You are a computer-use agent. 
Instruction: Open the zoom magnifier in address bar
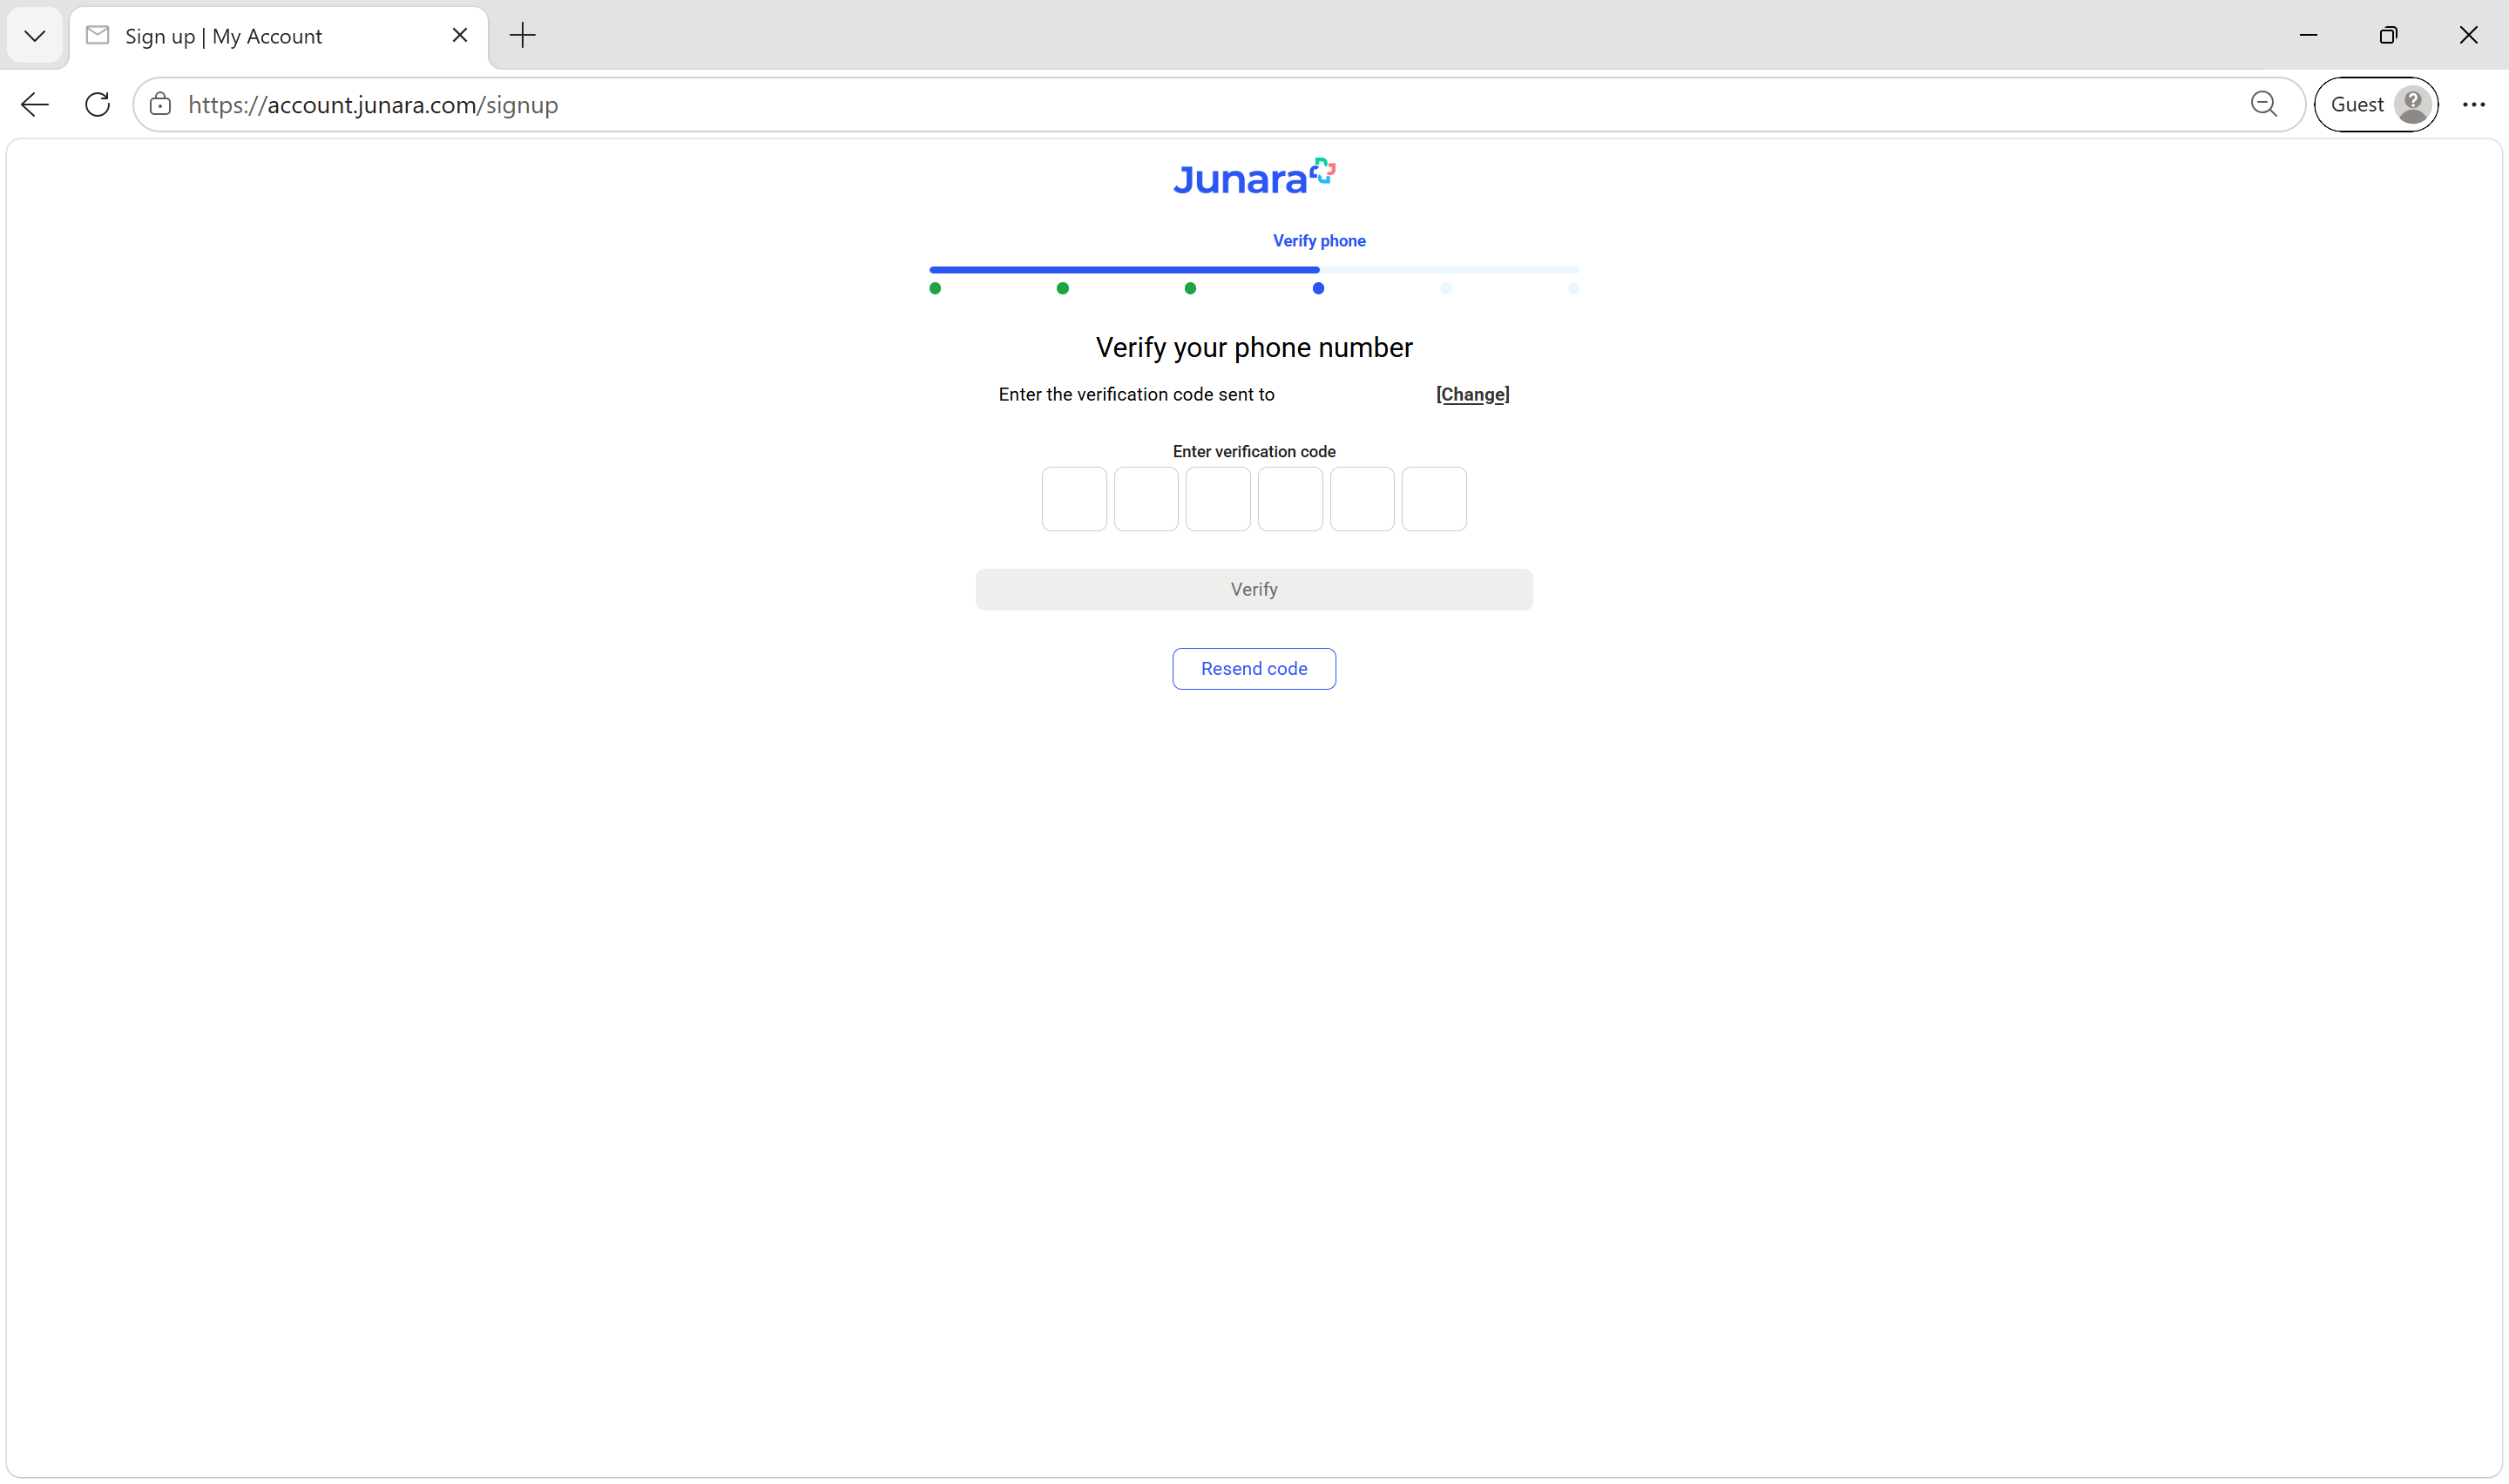(2264, 105)
